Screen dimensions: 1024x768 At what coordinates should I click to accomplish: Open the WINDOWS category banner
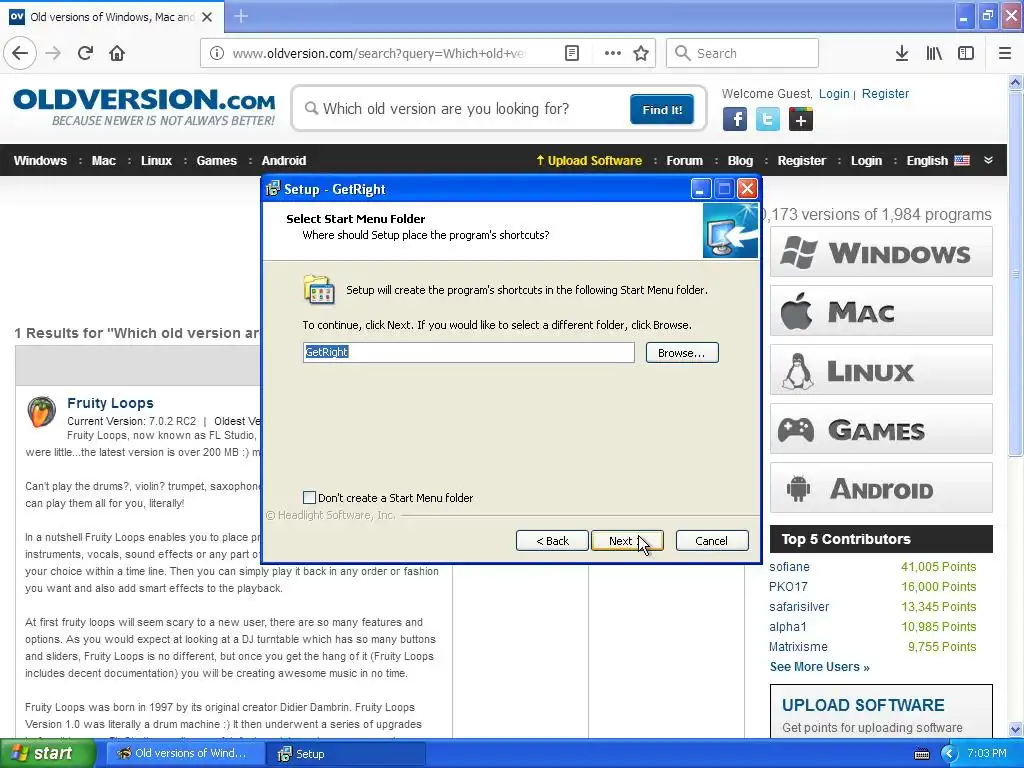881,252
